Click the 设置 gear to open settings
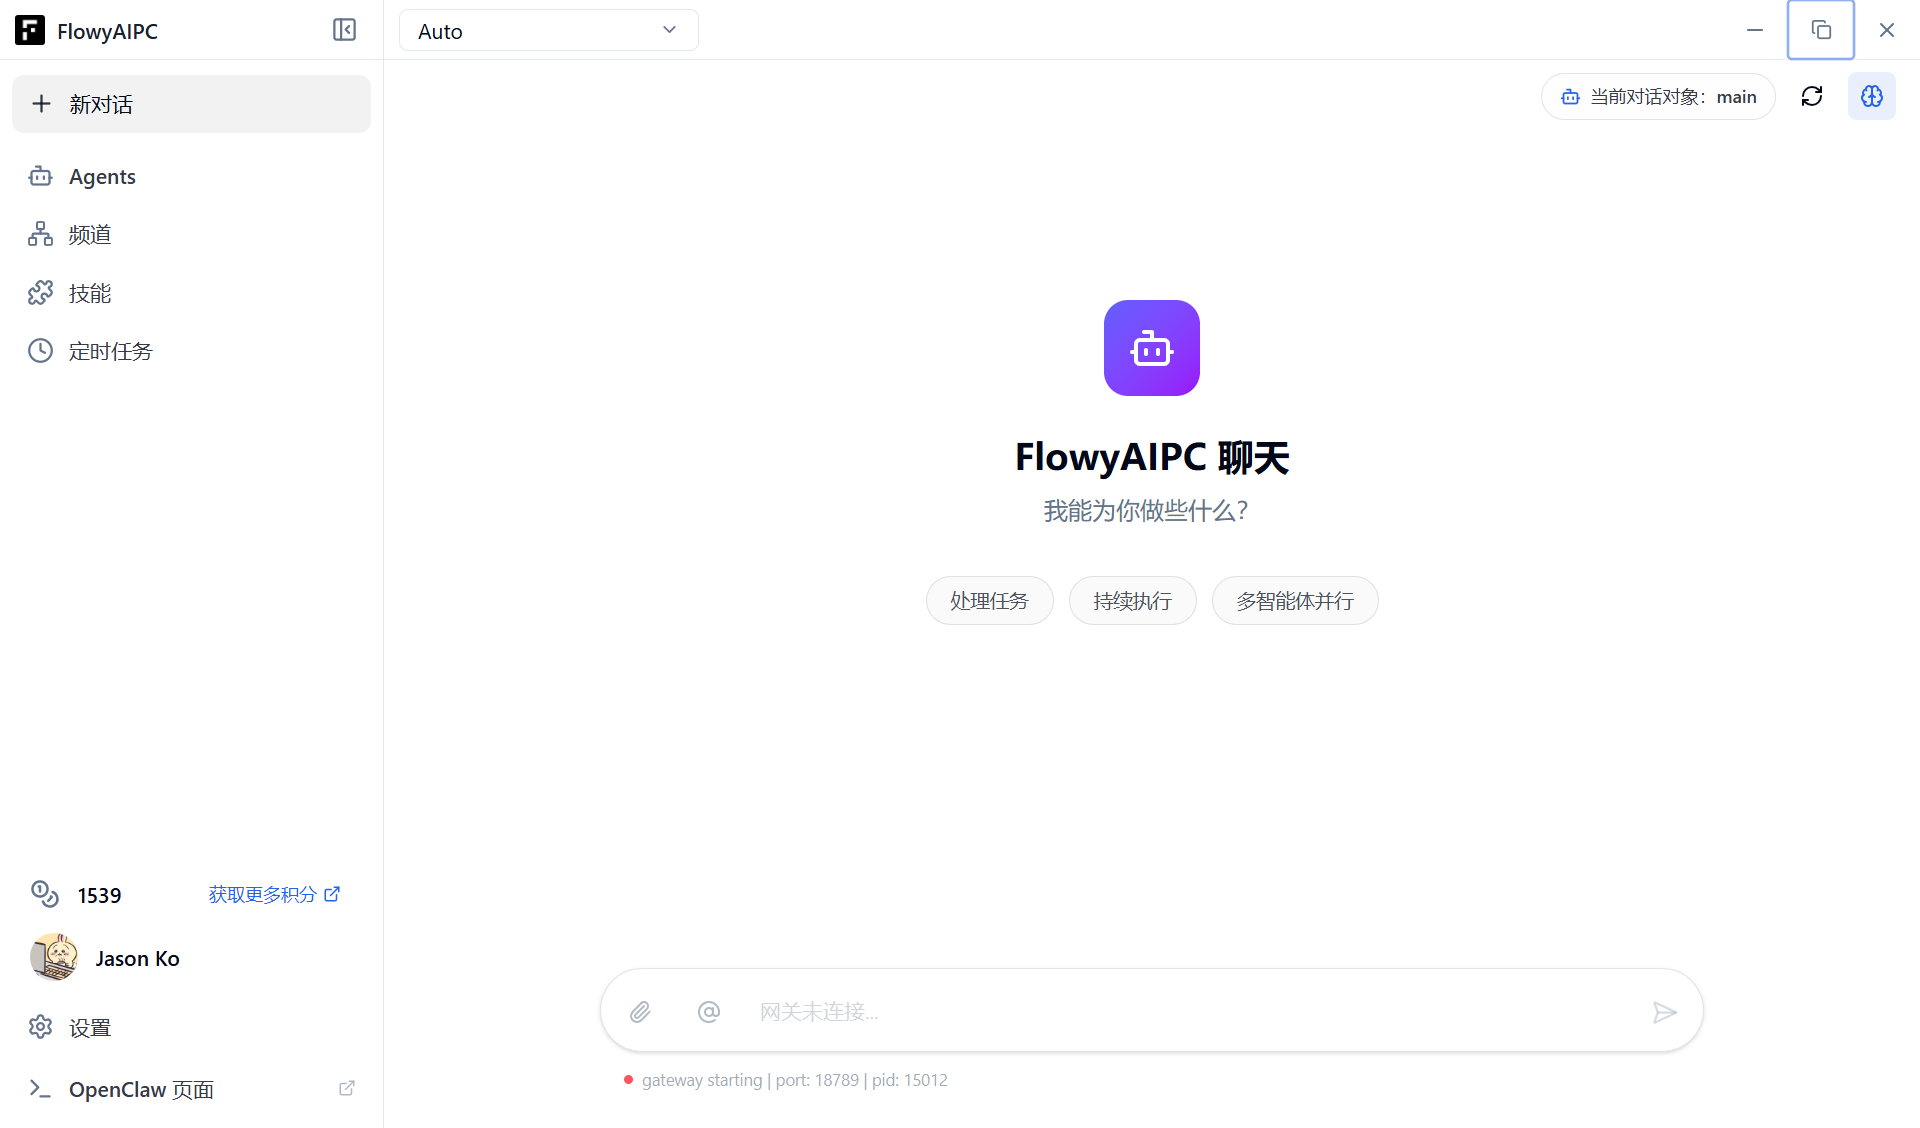The width and height of the screenshot is (1920, 1128). (88, 1027)
